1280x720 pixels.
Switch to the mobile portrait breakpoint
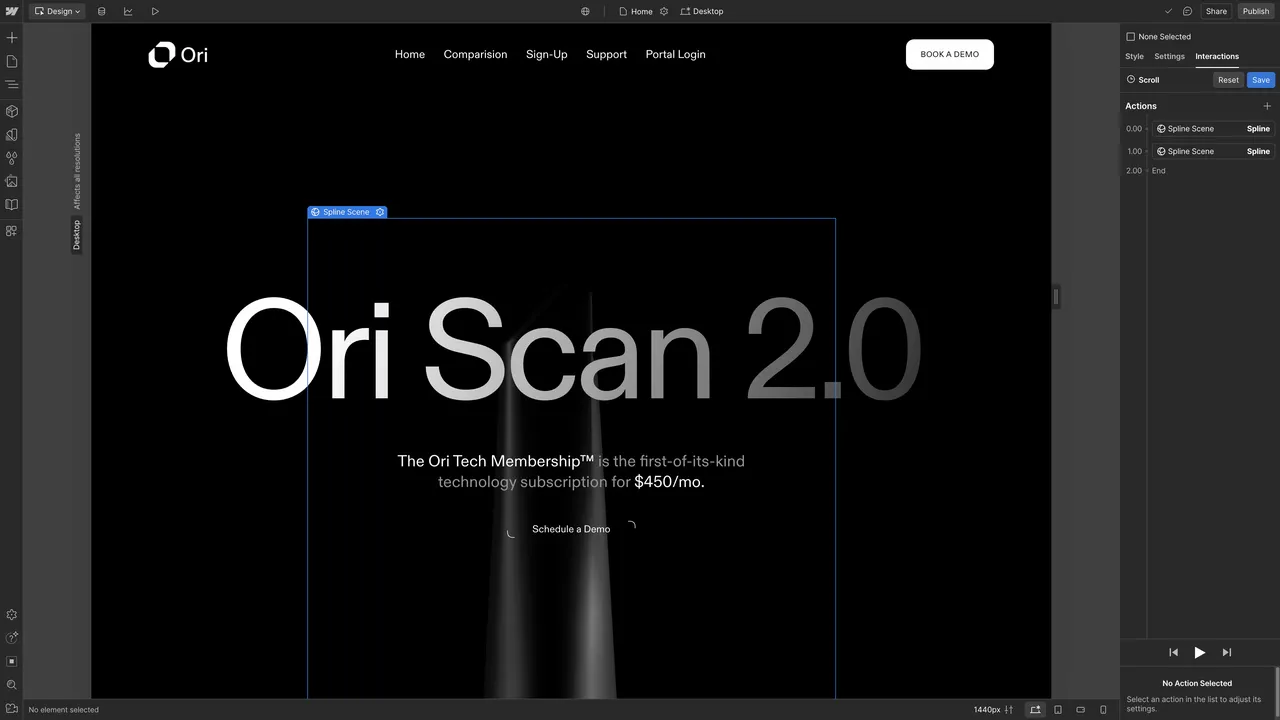click(1103, 709)
